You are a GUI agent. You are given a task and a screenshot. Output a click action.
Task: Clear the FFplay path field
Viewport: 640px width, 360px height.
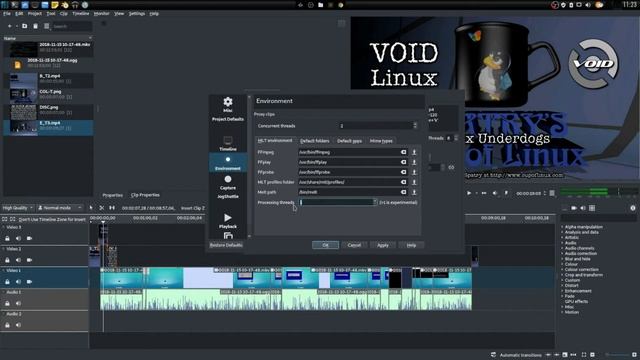(403, 162)
